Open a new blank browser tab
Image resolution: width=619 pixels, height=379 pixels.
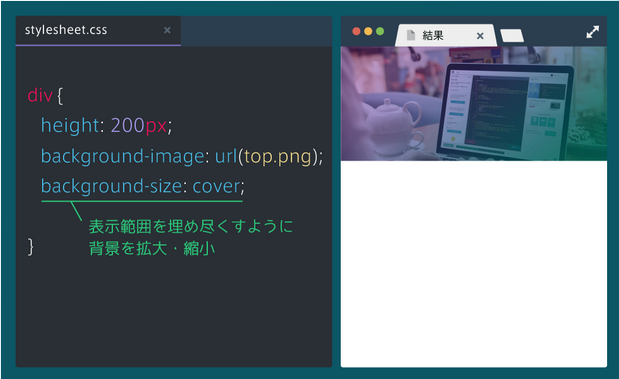(512, 36)
